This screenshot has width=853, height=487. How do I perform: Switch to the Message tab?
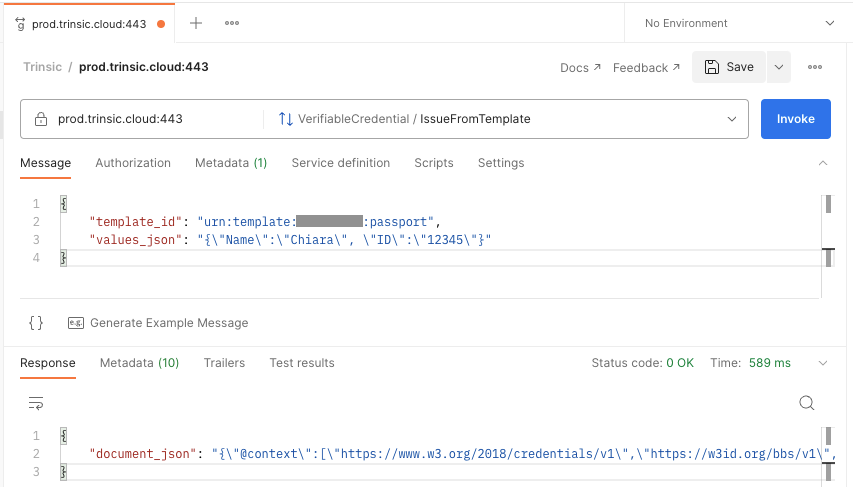click(x=46, y=163)
